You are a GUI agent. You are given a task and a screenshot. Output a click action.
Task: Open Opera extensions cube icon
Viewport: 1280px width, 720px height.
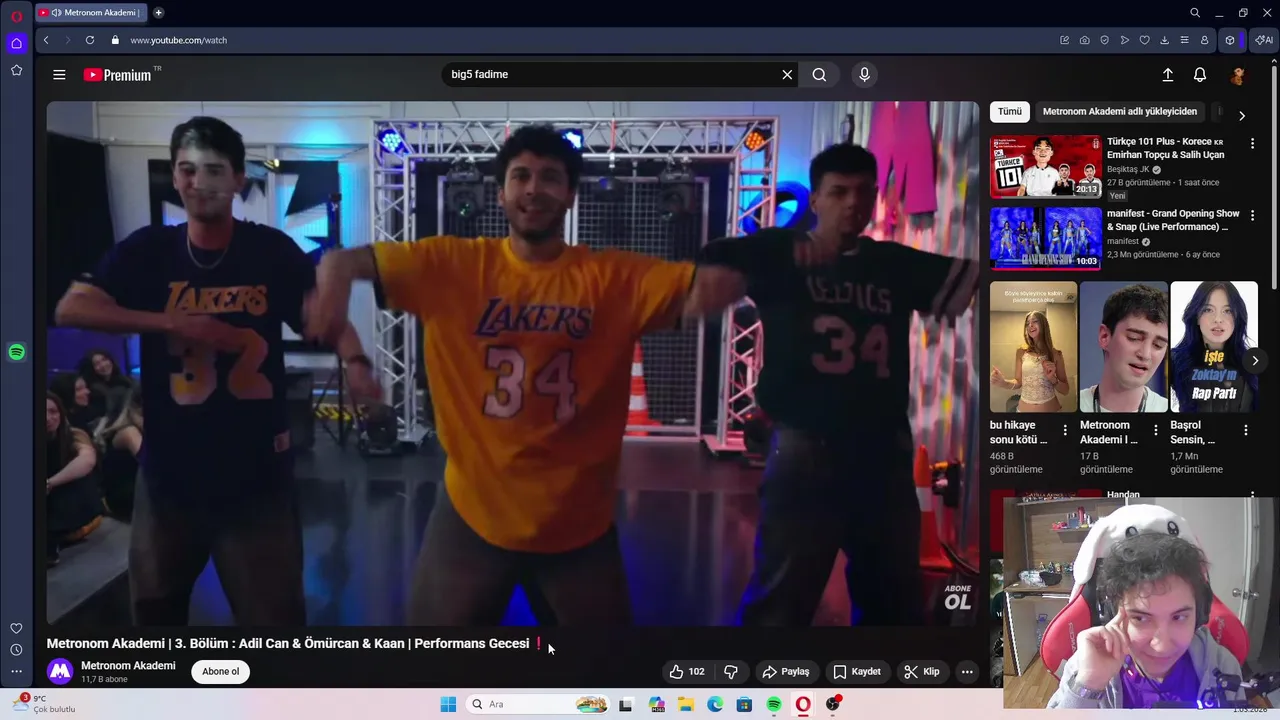(x=1230, y=40)
